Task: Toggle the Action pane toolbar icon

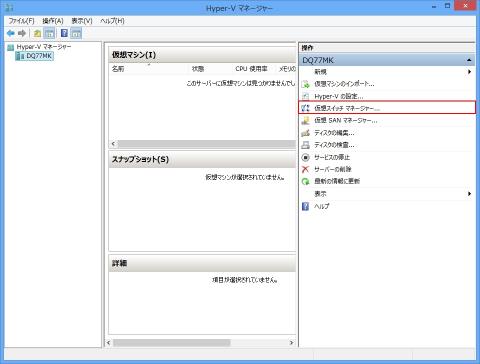Action: (76, 33)
